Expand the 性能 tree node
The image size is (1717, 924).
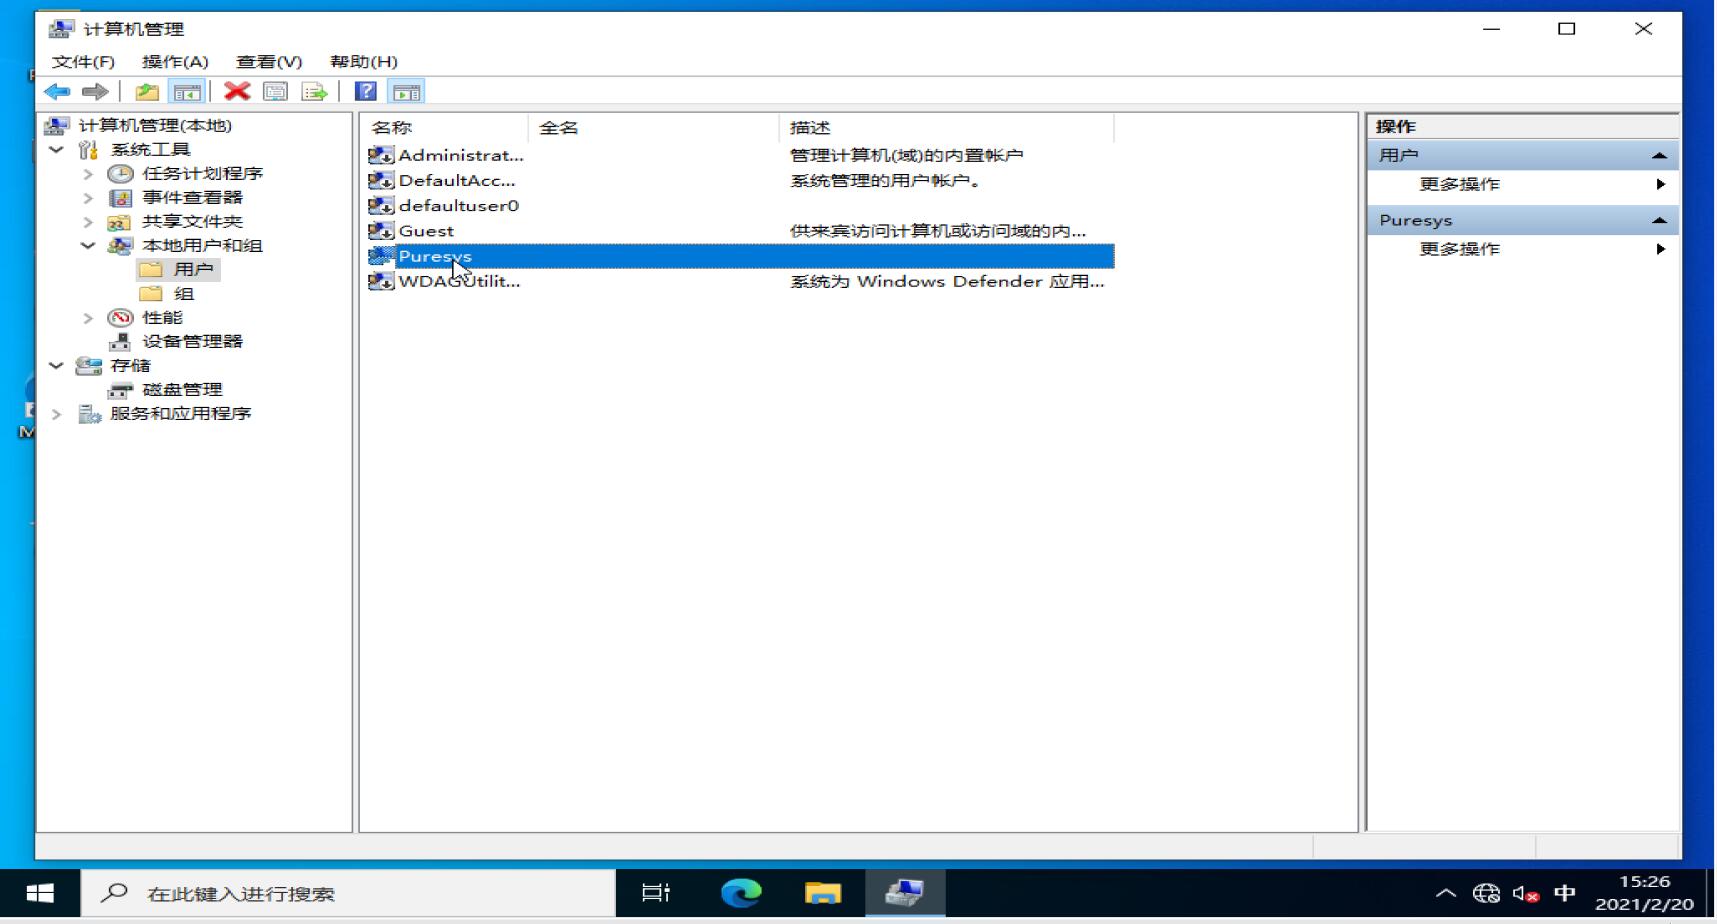88,317
